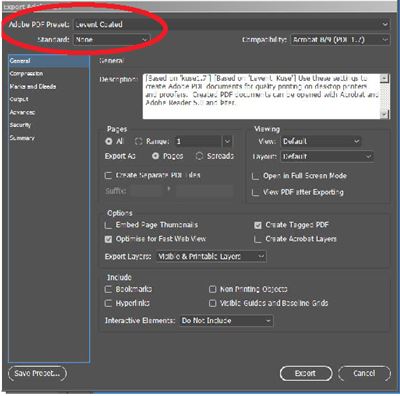Viewport: 400px width, 396px height.
Task: Select the General category
Action: pos(49,61)
